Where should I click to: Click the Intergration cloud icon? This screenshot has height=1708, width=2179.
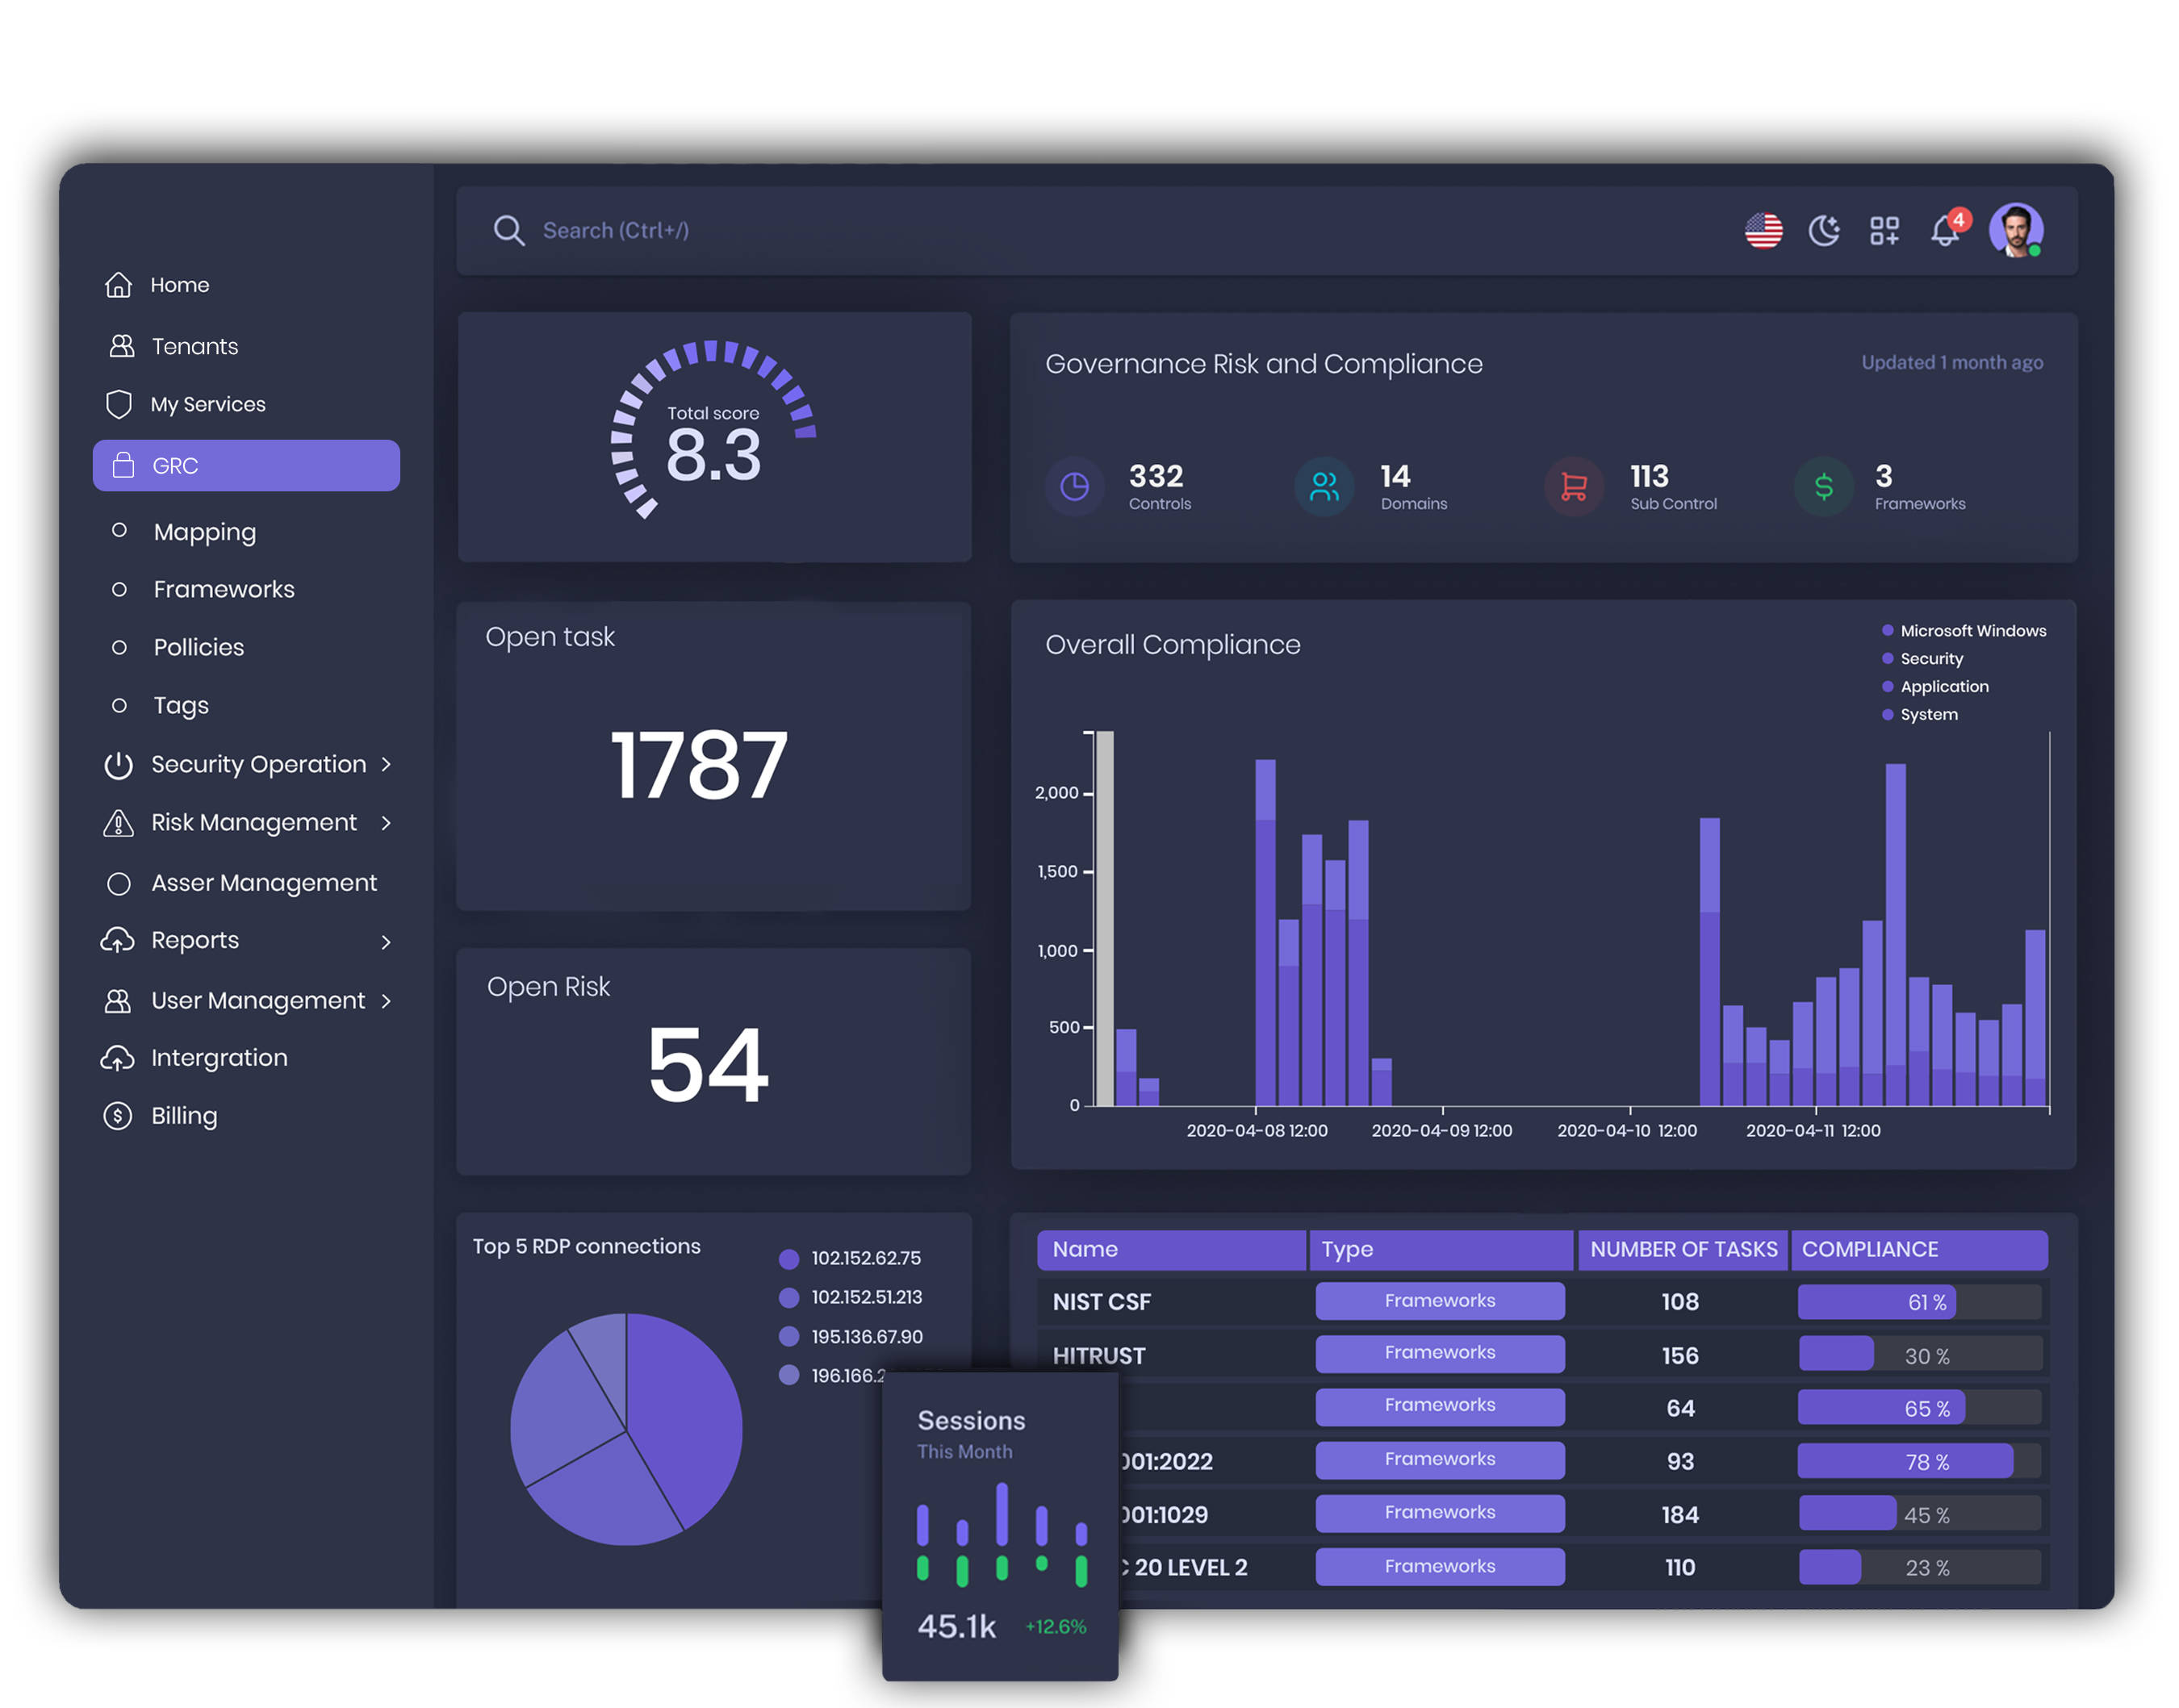pos(117,1058)
